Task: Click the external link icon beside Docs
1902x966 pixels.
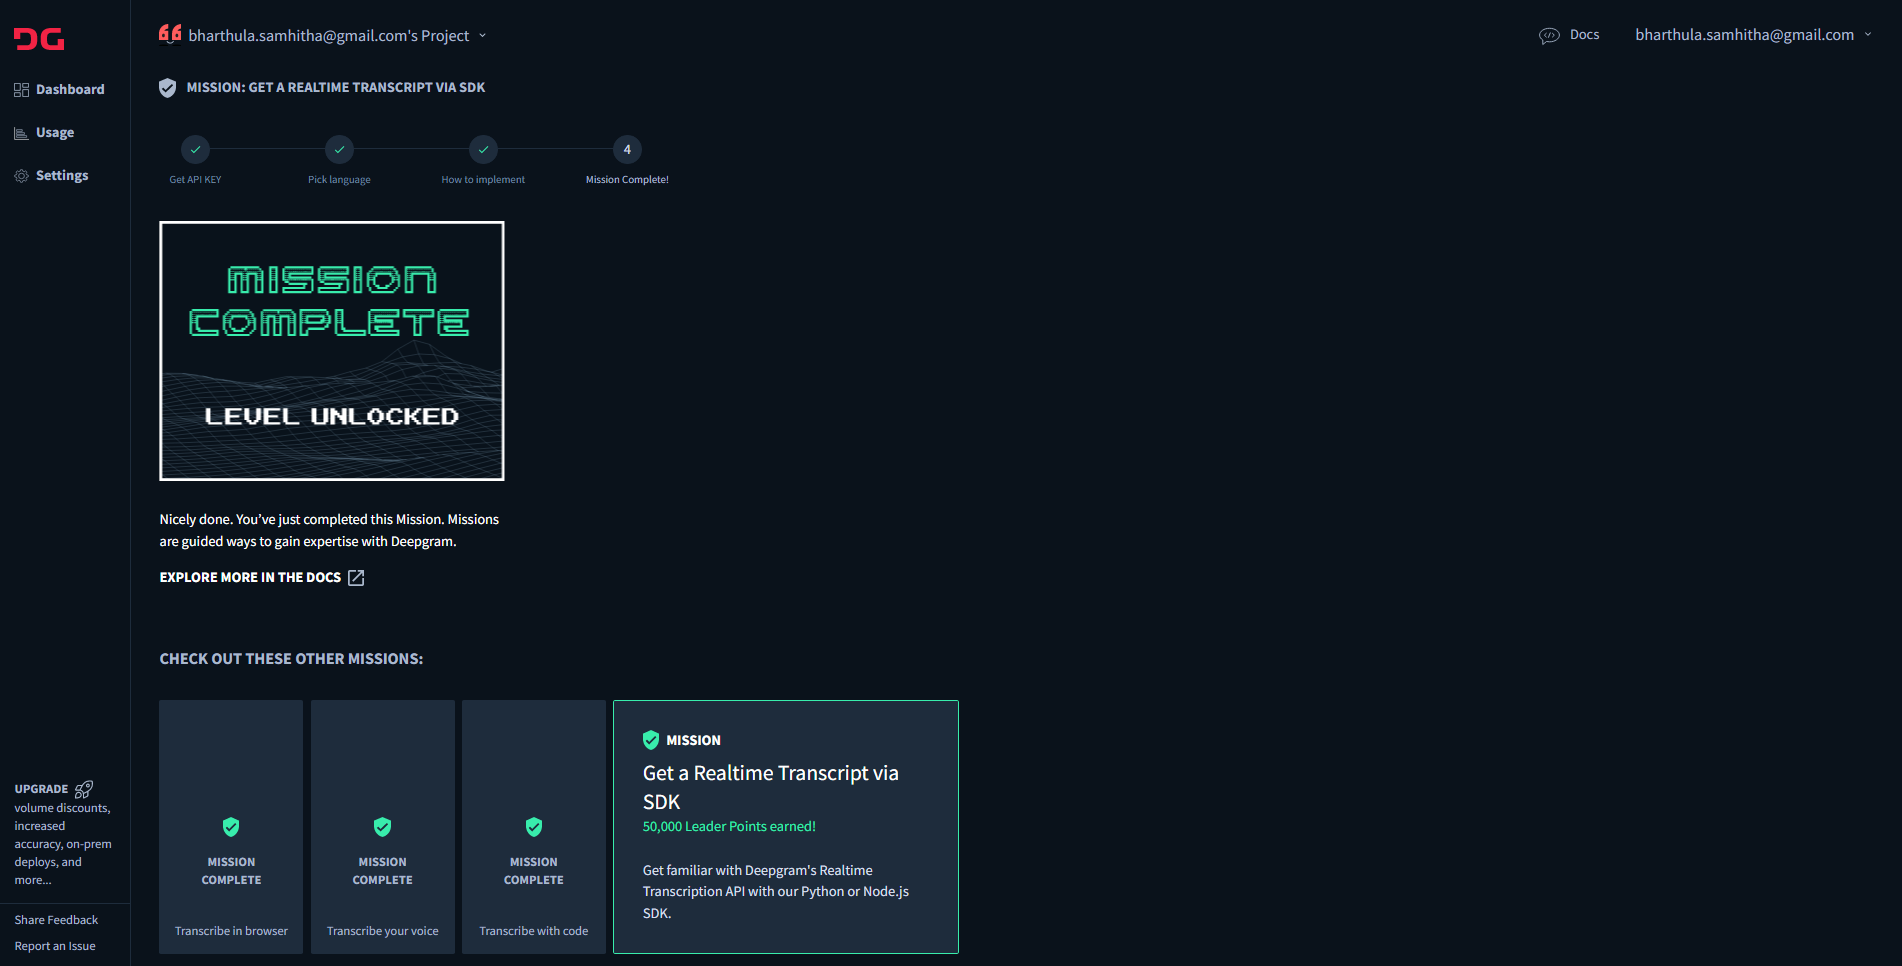Action: pyautogui.click(x=356, y=578)
